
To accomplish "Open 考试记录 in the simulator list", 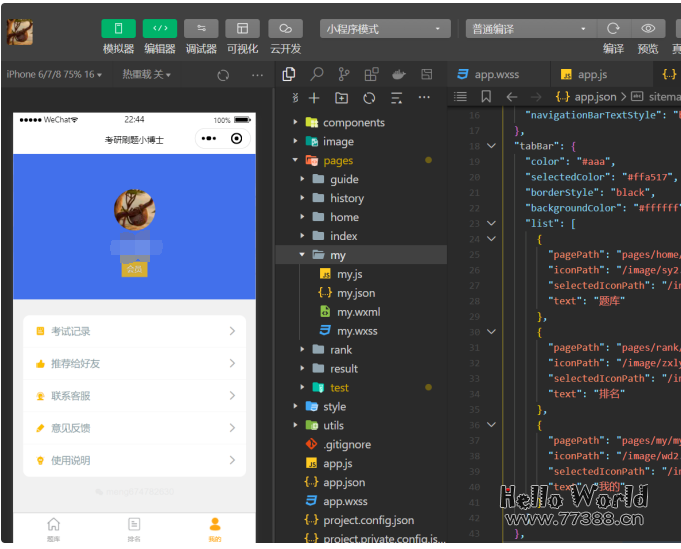I will click(134, 331).
